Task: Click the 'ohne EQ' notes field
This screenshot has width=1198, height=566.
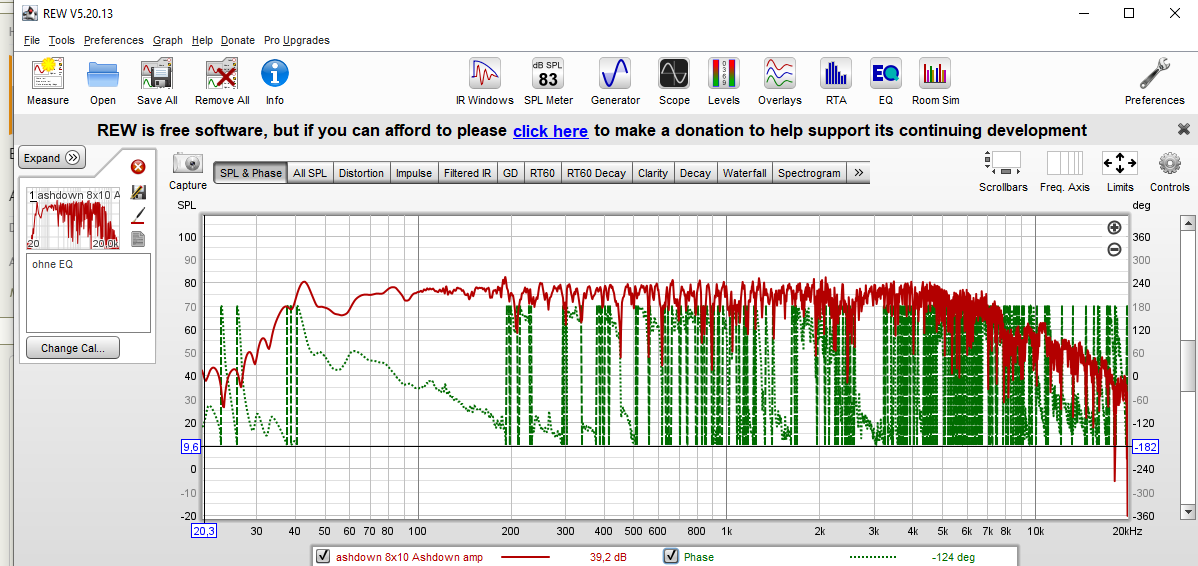Action: click(x=88, y=292)
